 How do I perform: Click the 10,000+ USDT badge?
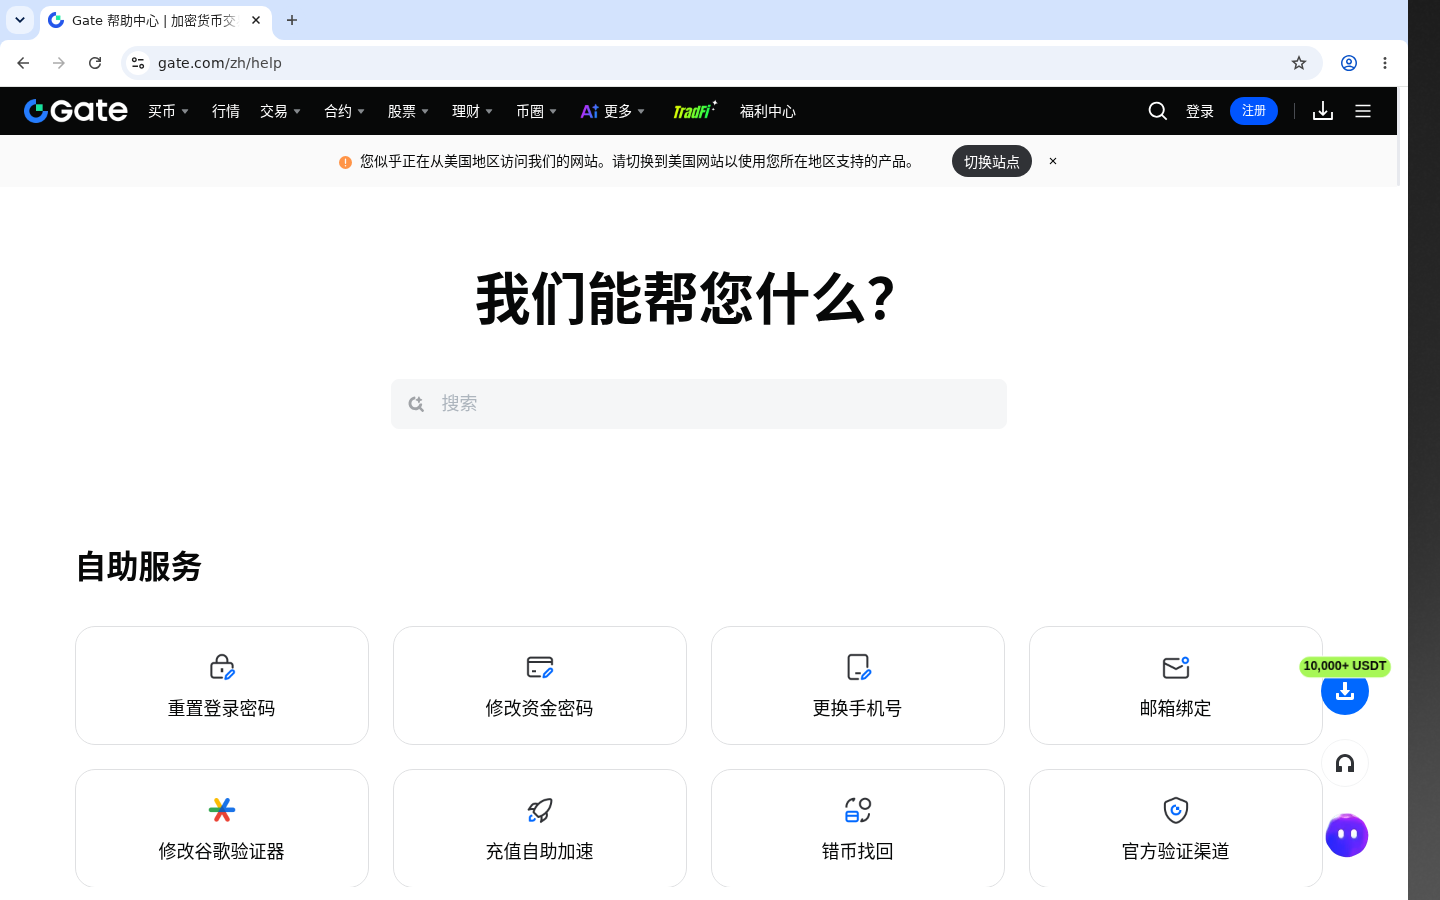1345,666
